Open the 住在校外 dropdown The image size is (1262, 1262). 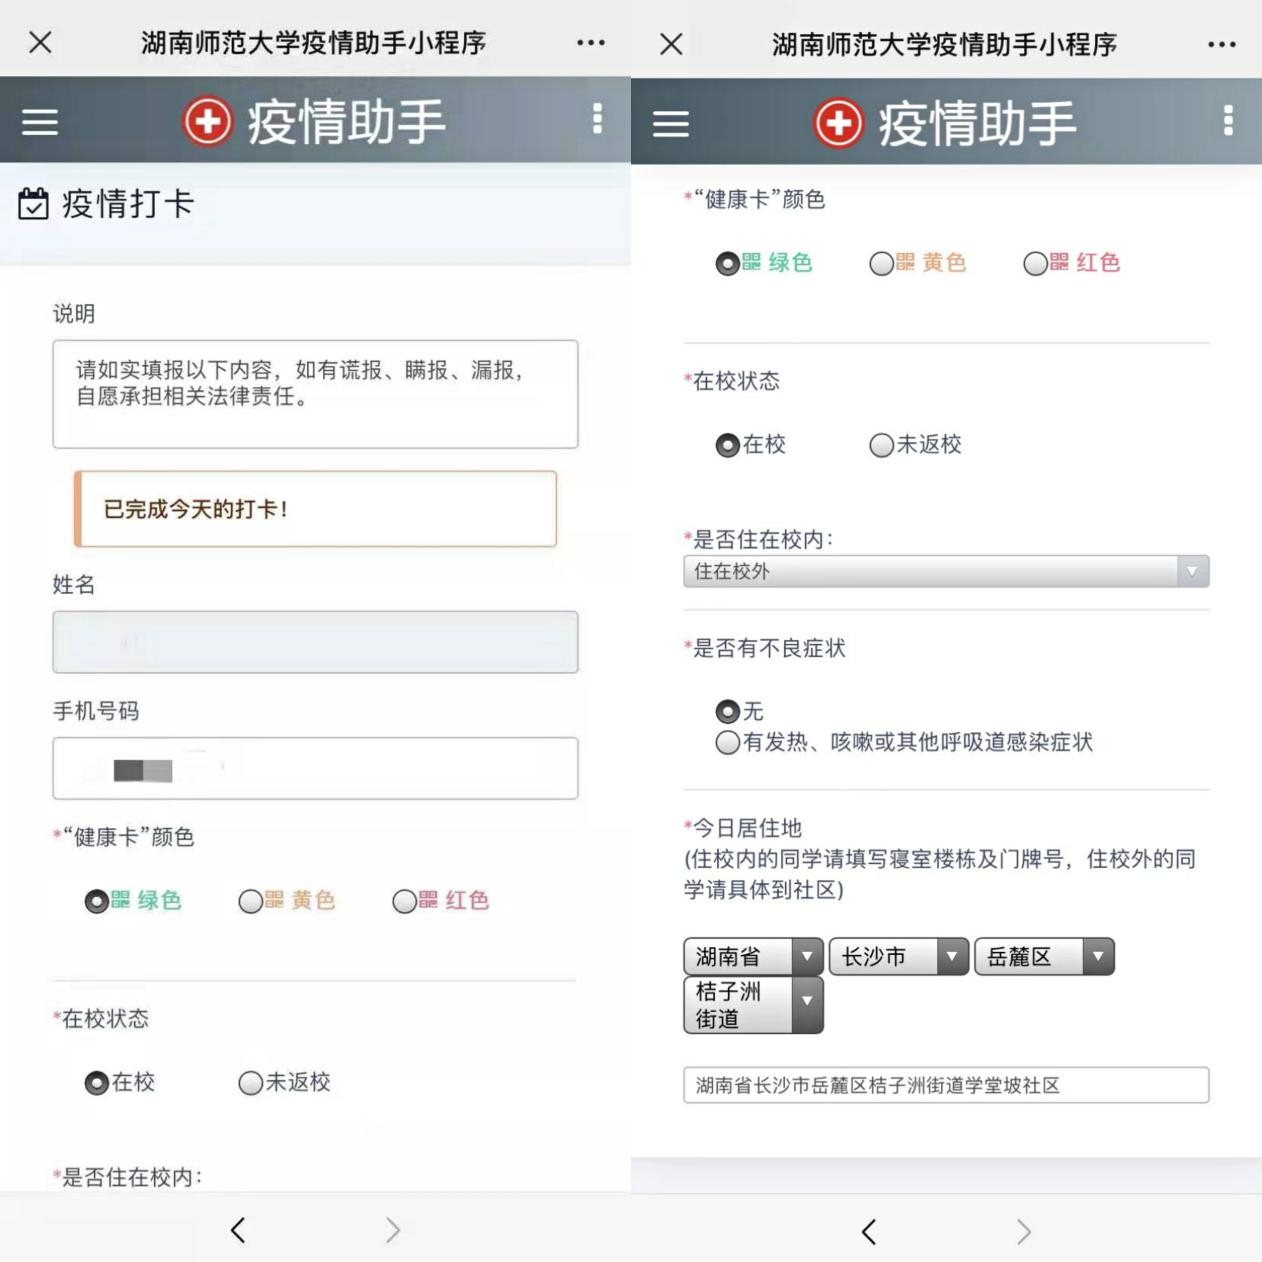[x=945, y=571]
